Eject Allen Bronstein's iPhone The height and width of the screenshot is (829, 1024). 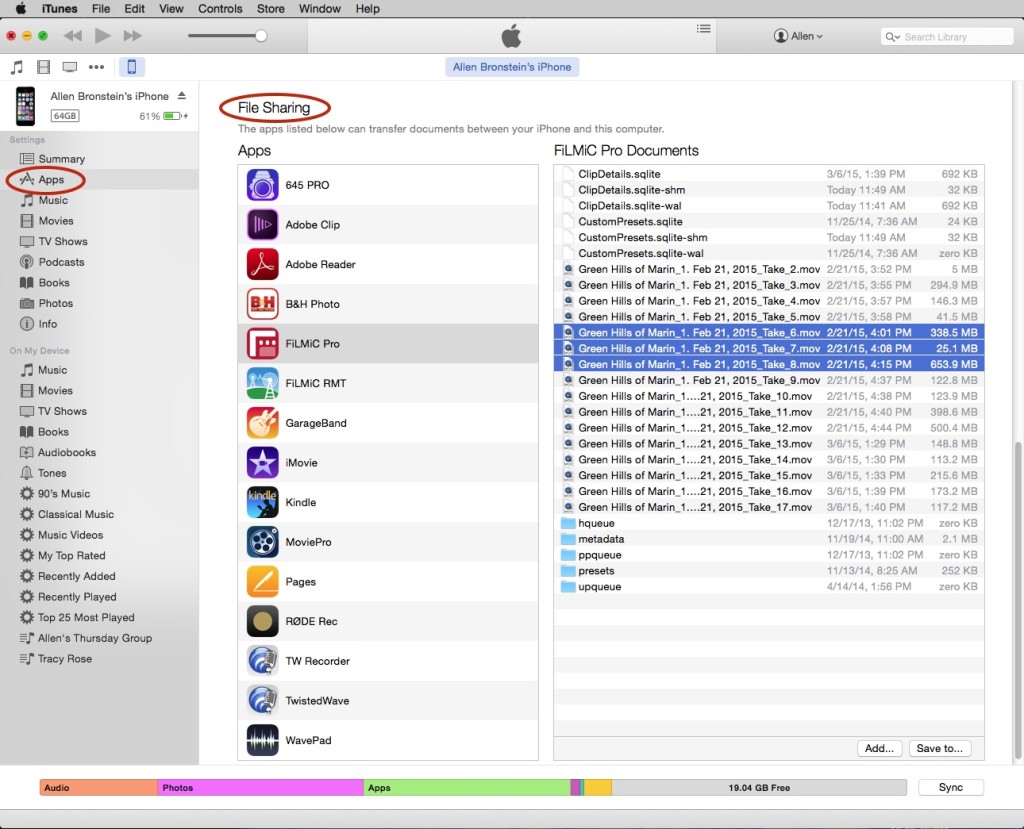pyautogui.click(x=182, y=95)
